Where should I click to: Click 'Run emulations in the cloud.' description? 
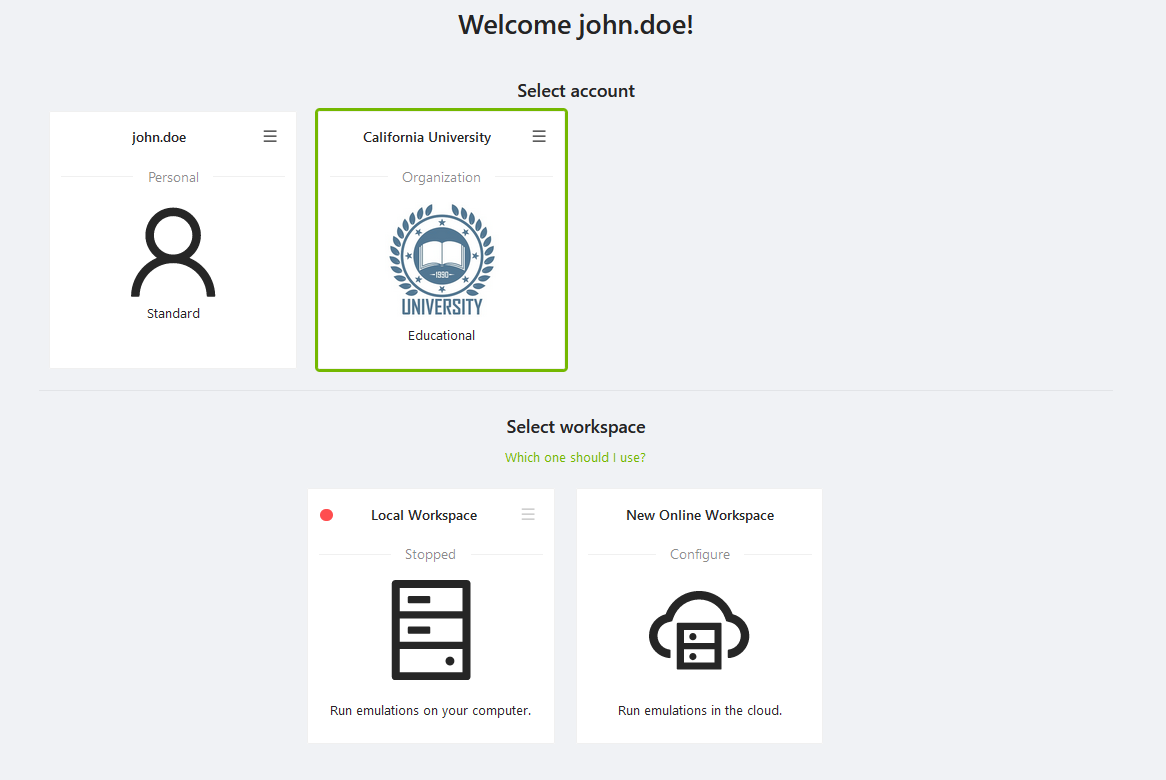point(700,711)
